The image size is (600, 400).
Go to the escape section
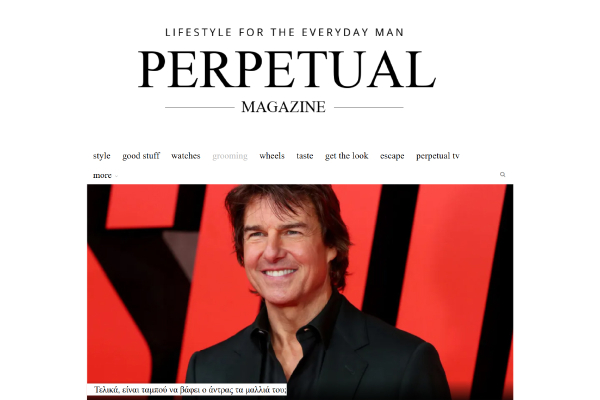(x=392, y=156)
